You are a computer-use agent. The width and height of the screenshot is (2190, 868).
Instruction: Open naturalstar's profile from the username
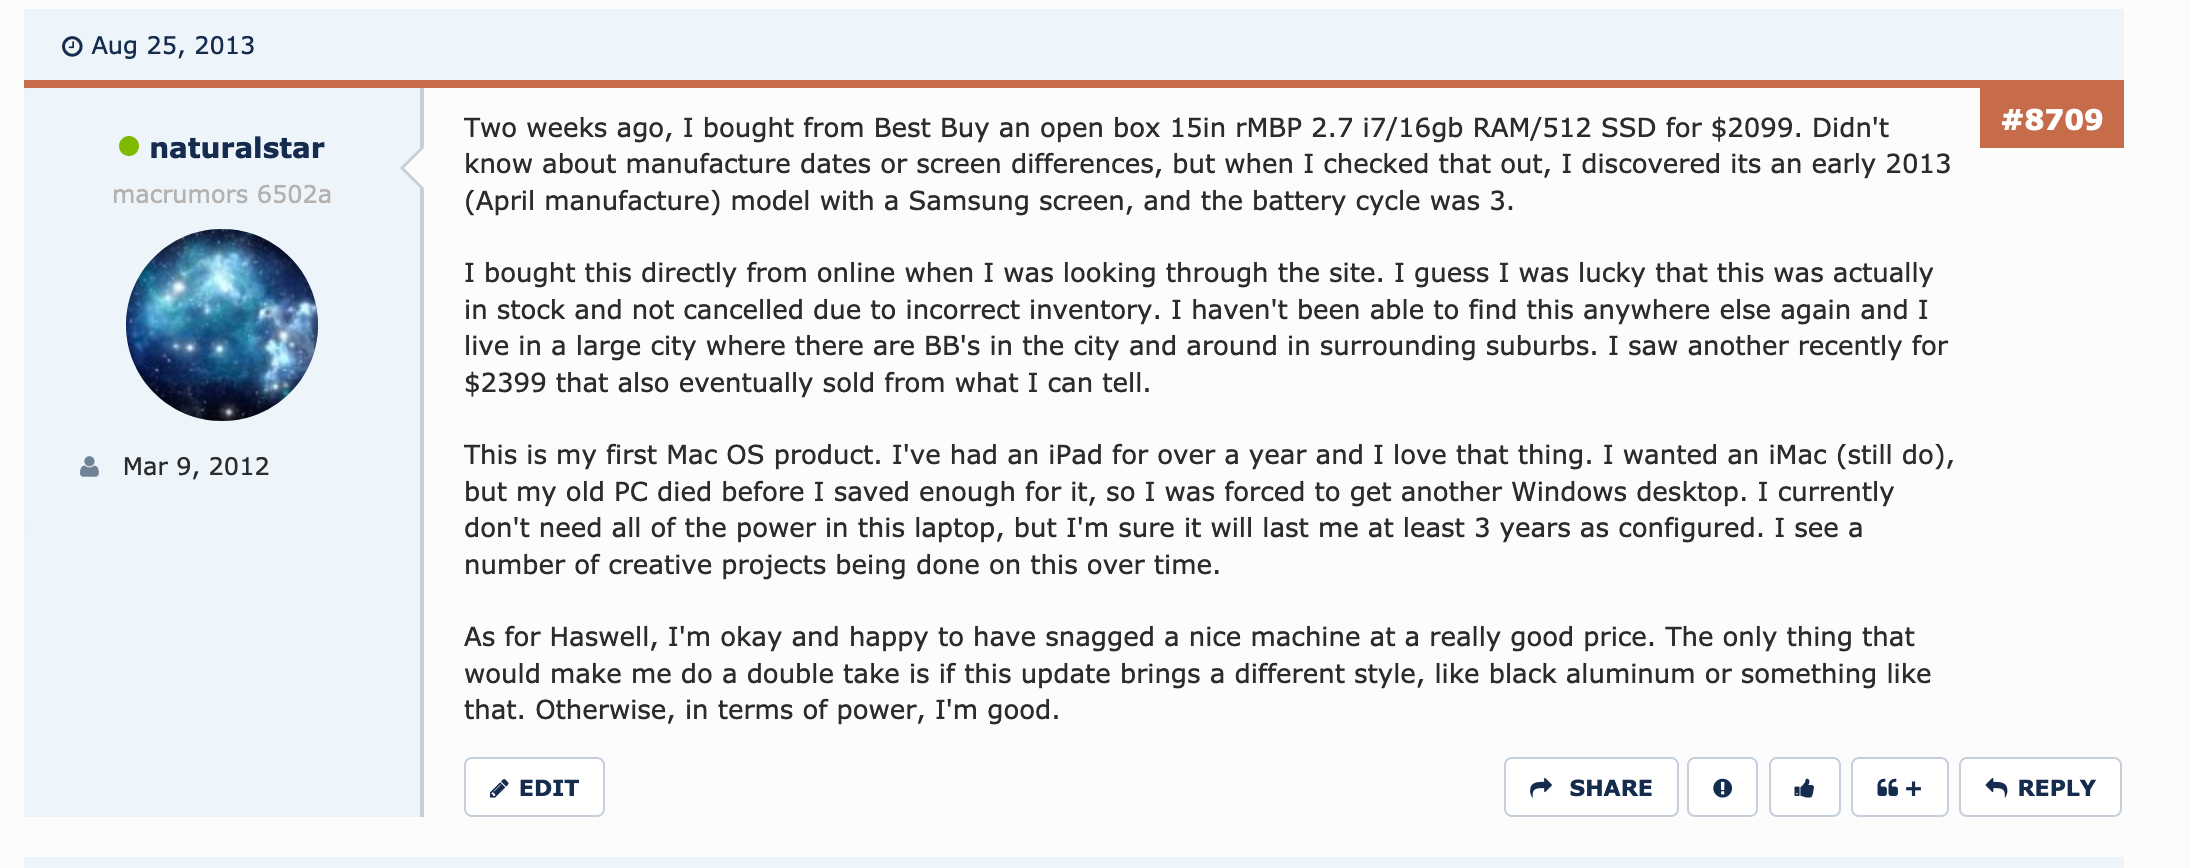click(236, 148)
